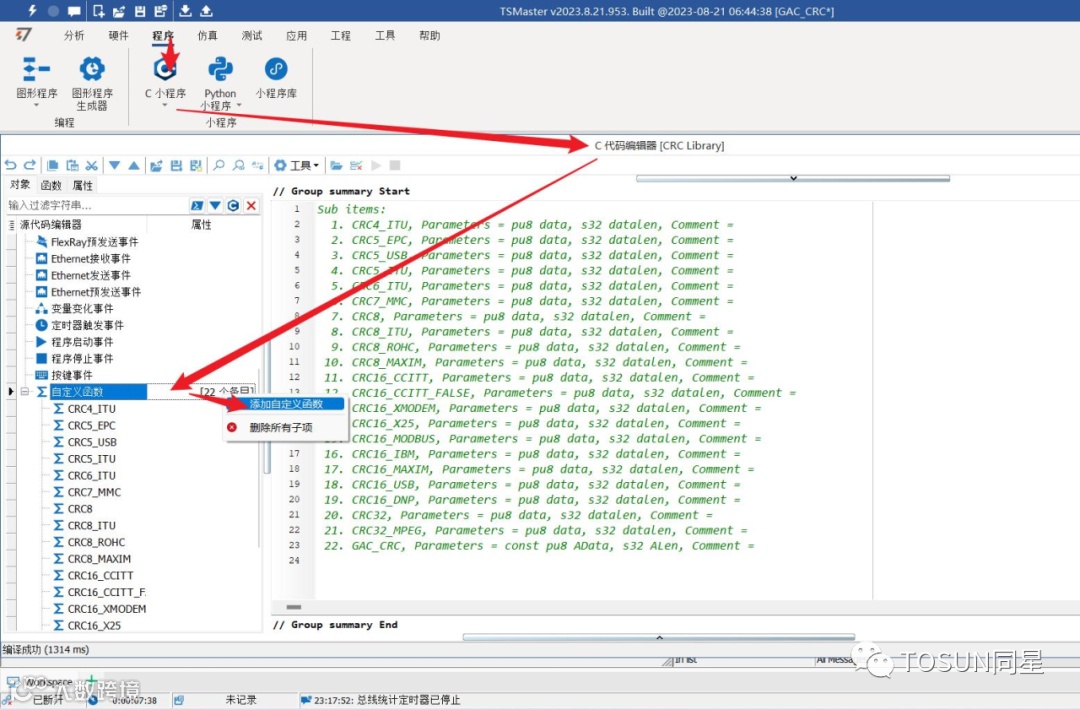Open the 函数 panel tab

point(51,185)
